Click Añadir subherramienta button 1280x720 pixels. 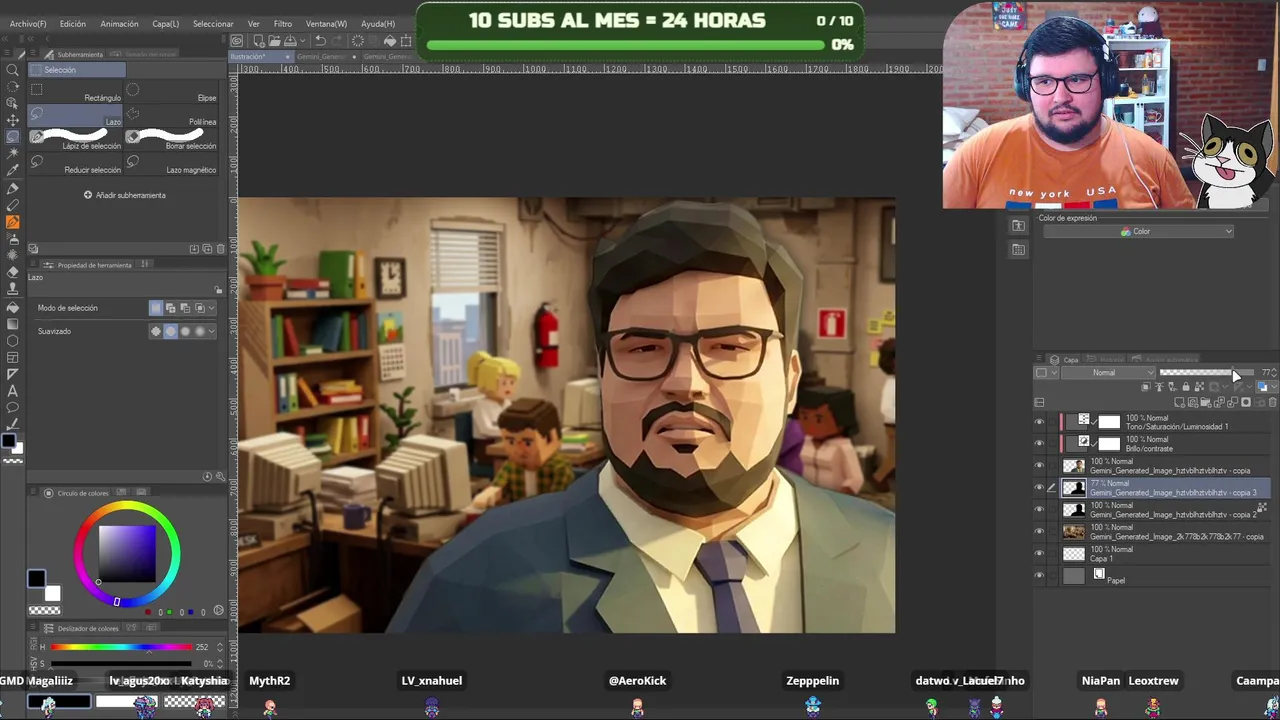point(125,195)
